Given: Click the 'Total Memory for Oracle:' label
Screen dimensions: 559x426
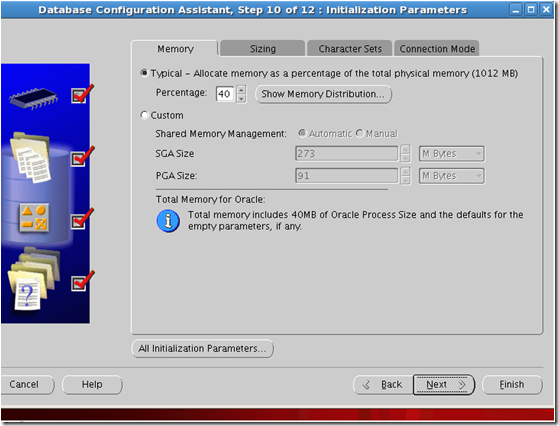Looking at the screenshot, I should (210, 199).
